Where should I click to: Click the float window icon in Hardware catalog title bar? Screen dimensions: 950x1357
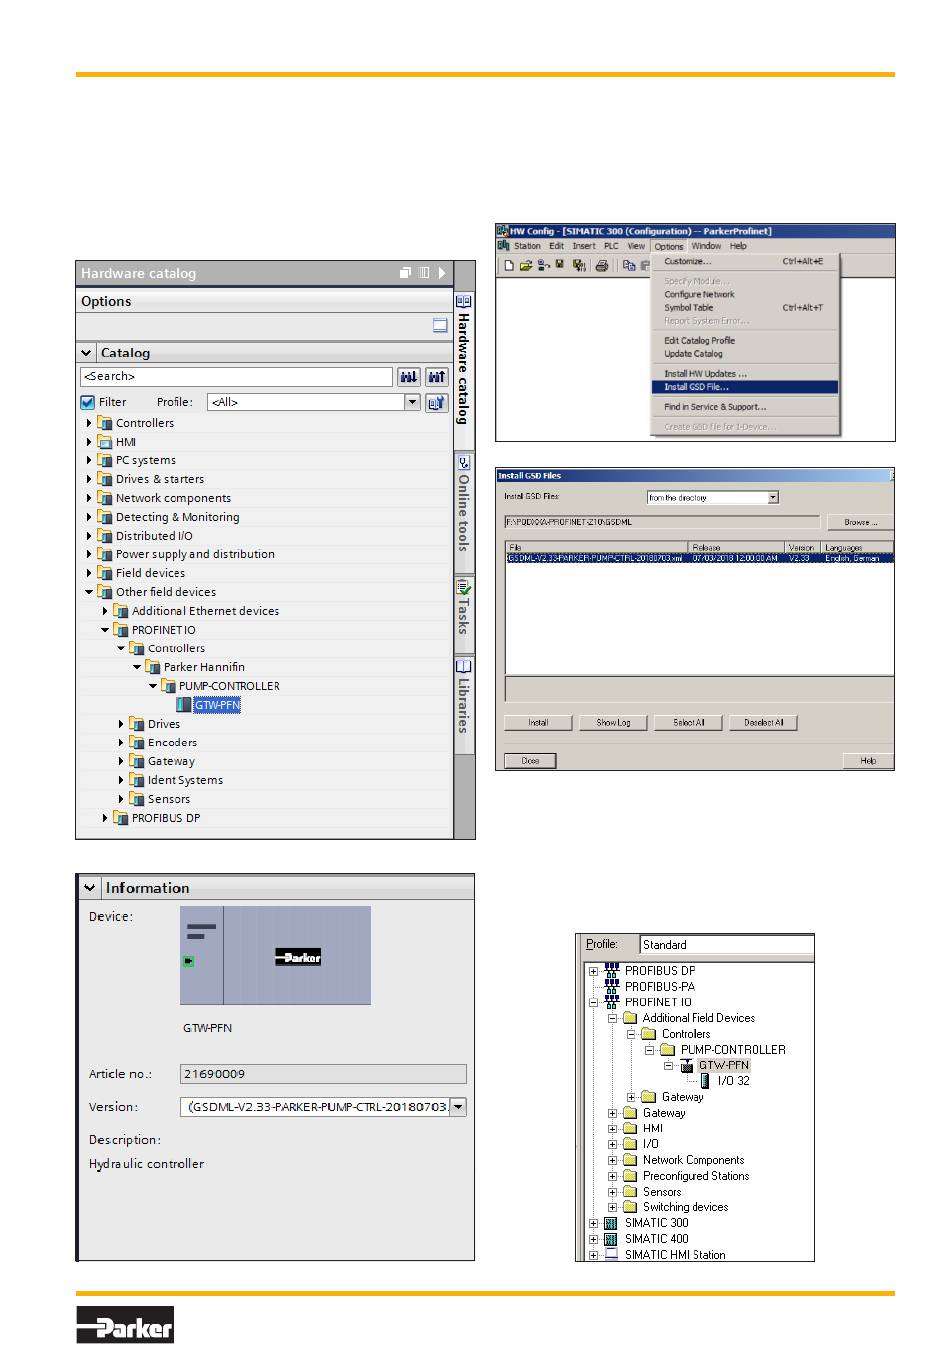click(405, 273)
